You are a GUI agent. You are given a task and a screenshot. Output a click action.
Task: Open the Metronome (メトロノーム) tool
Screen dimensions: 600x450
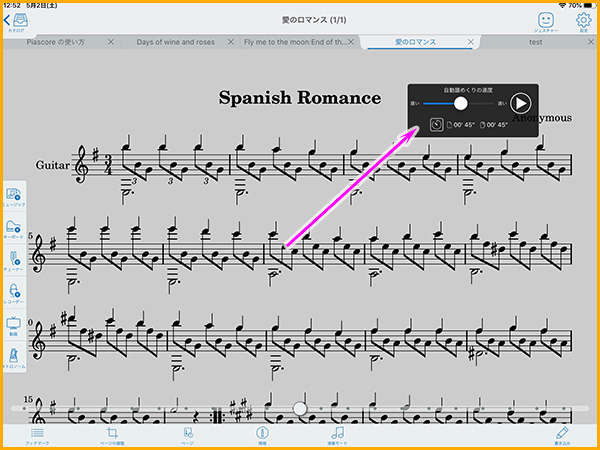(14, 358)
